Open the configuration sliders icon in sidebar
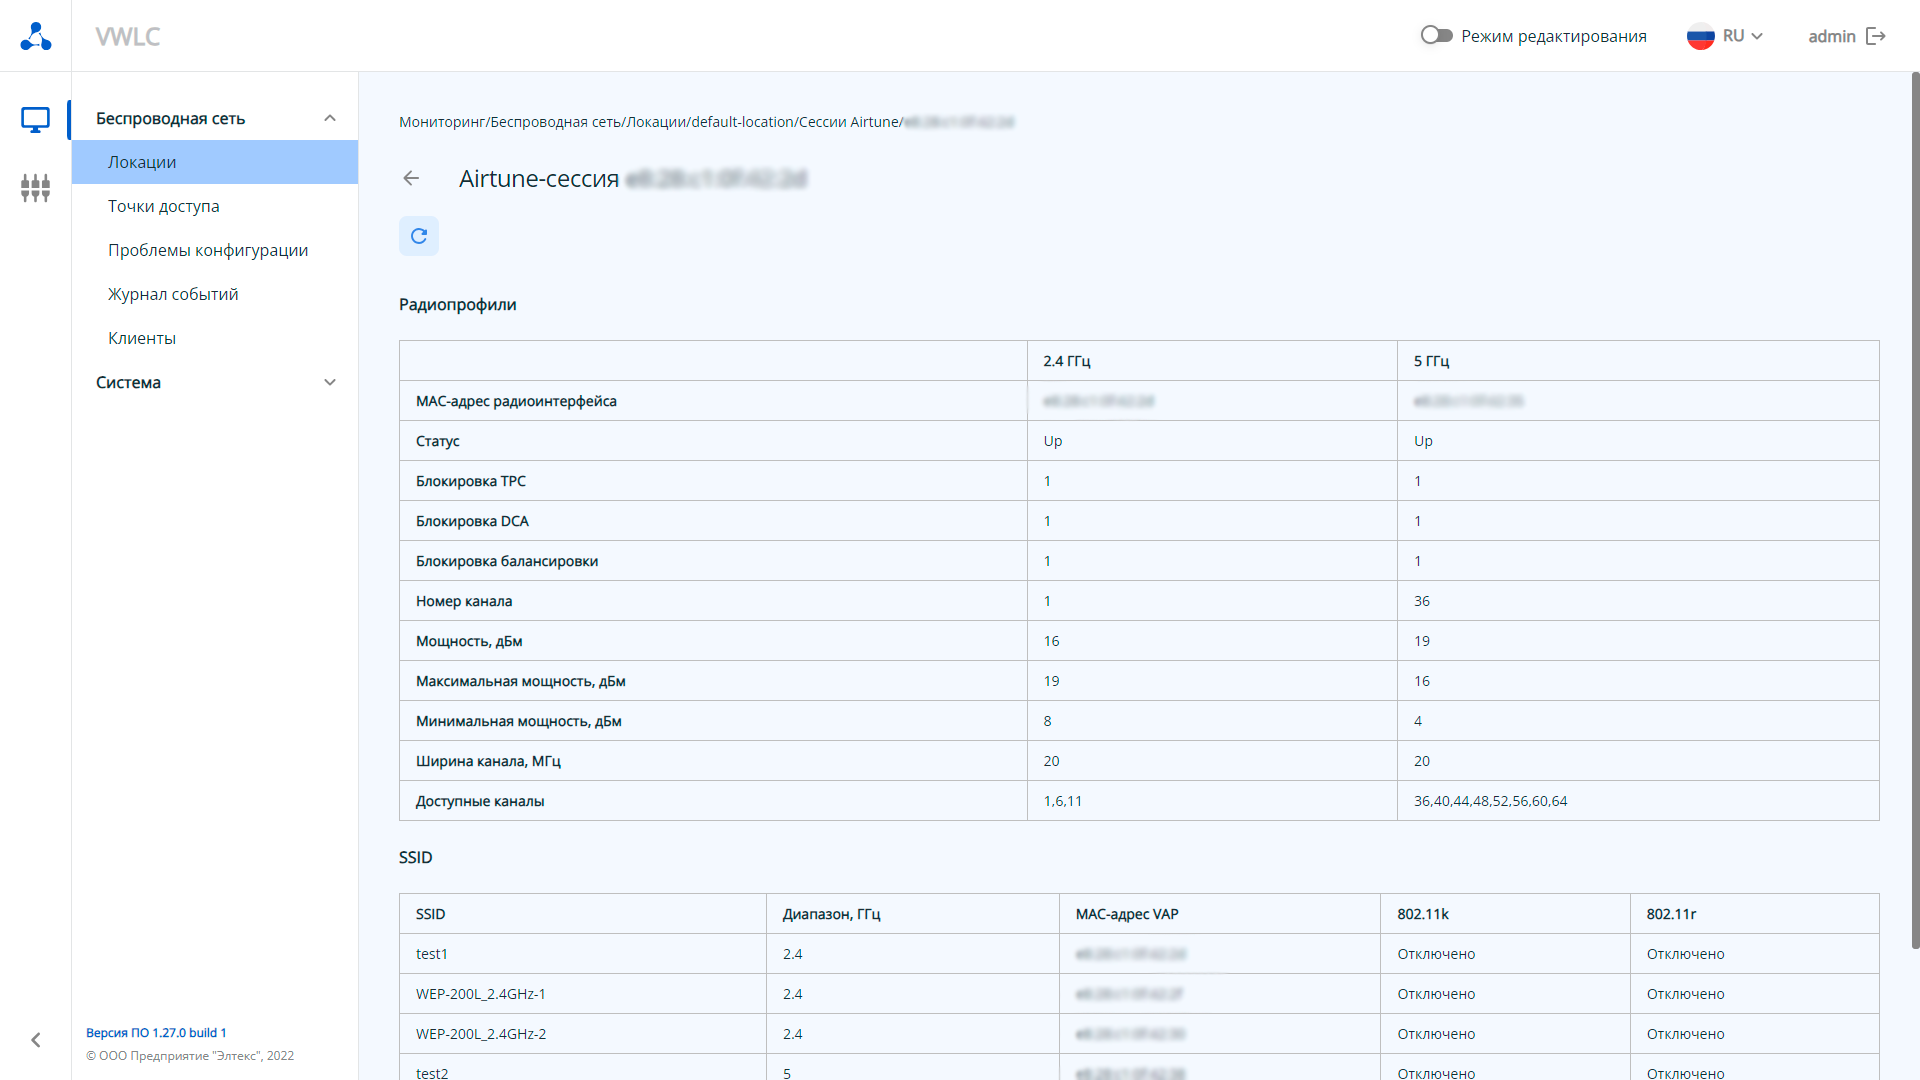This screenshot has width=1920, height=1080. pyautogui.click(x=35, y=187)
